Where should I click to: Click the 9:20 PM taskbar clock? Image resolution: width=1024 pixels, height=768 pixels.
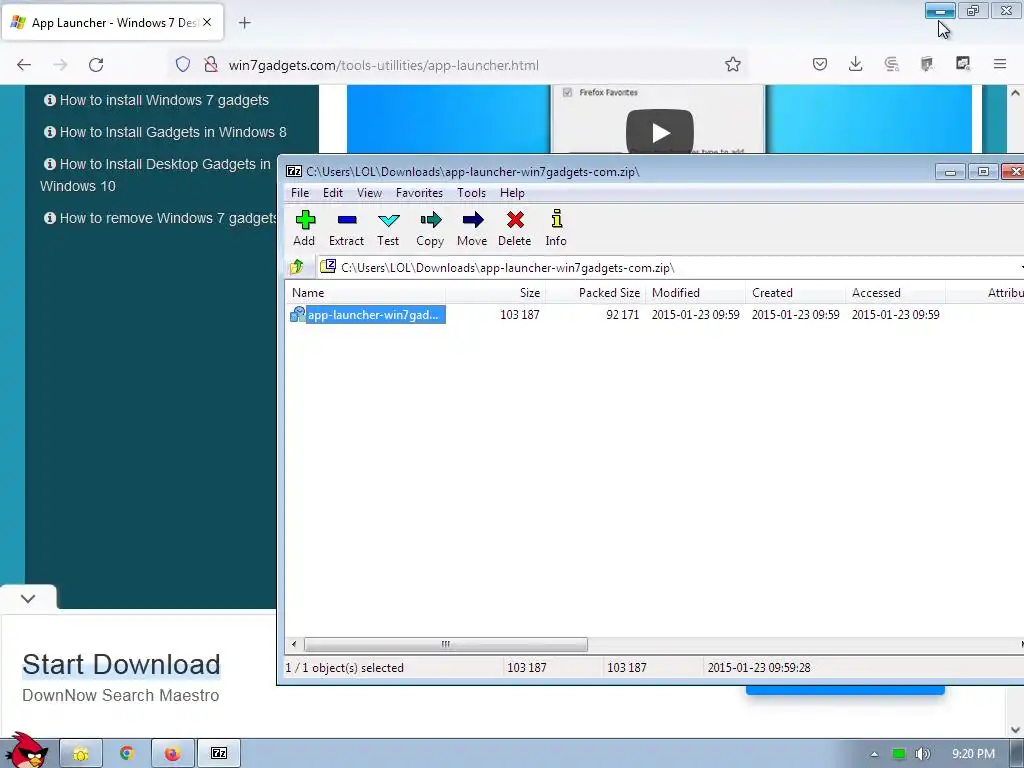(973, 754)
